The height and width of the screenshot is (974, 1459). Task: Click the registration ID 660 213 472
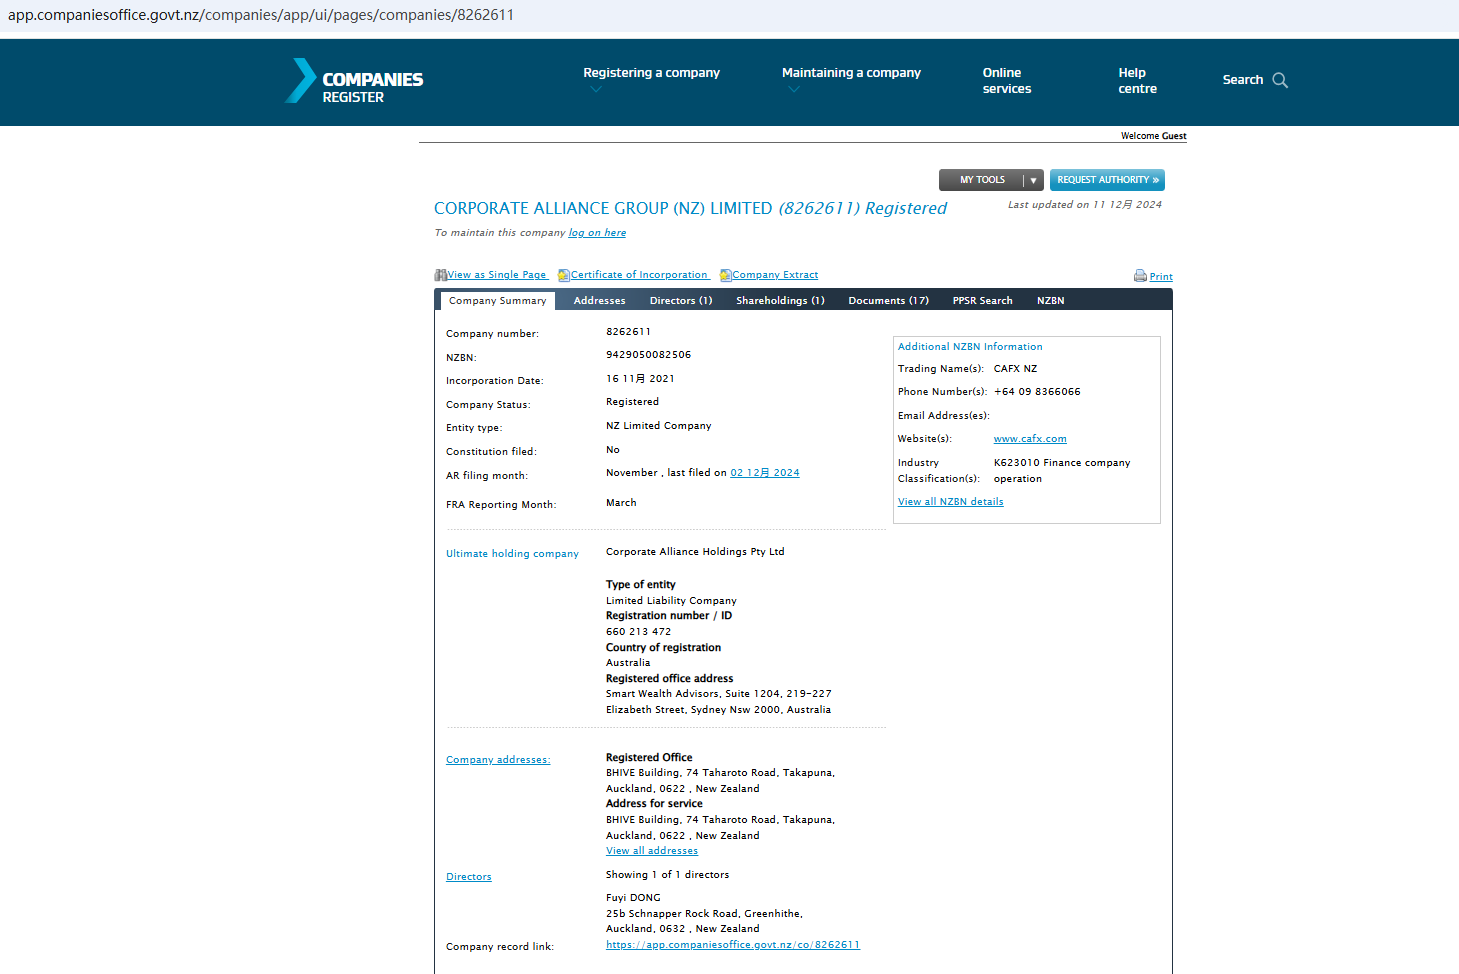pos(638,632)
